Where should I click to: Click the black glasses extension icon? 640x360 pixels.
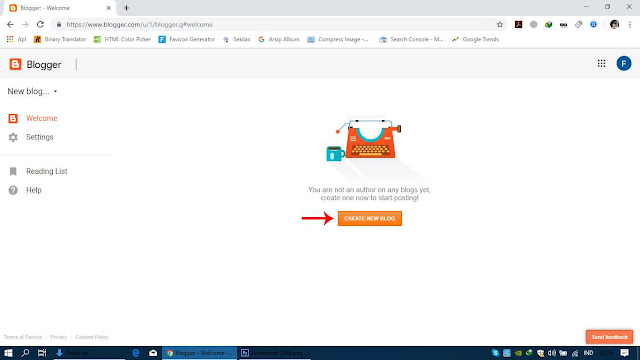[x=563, y=24]
